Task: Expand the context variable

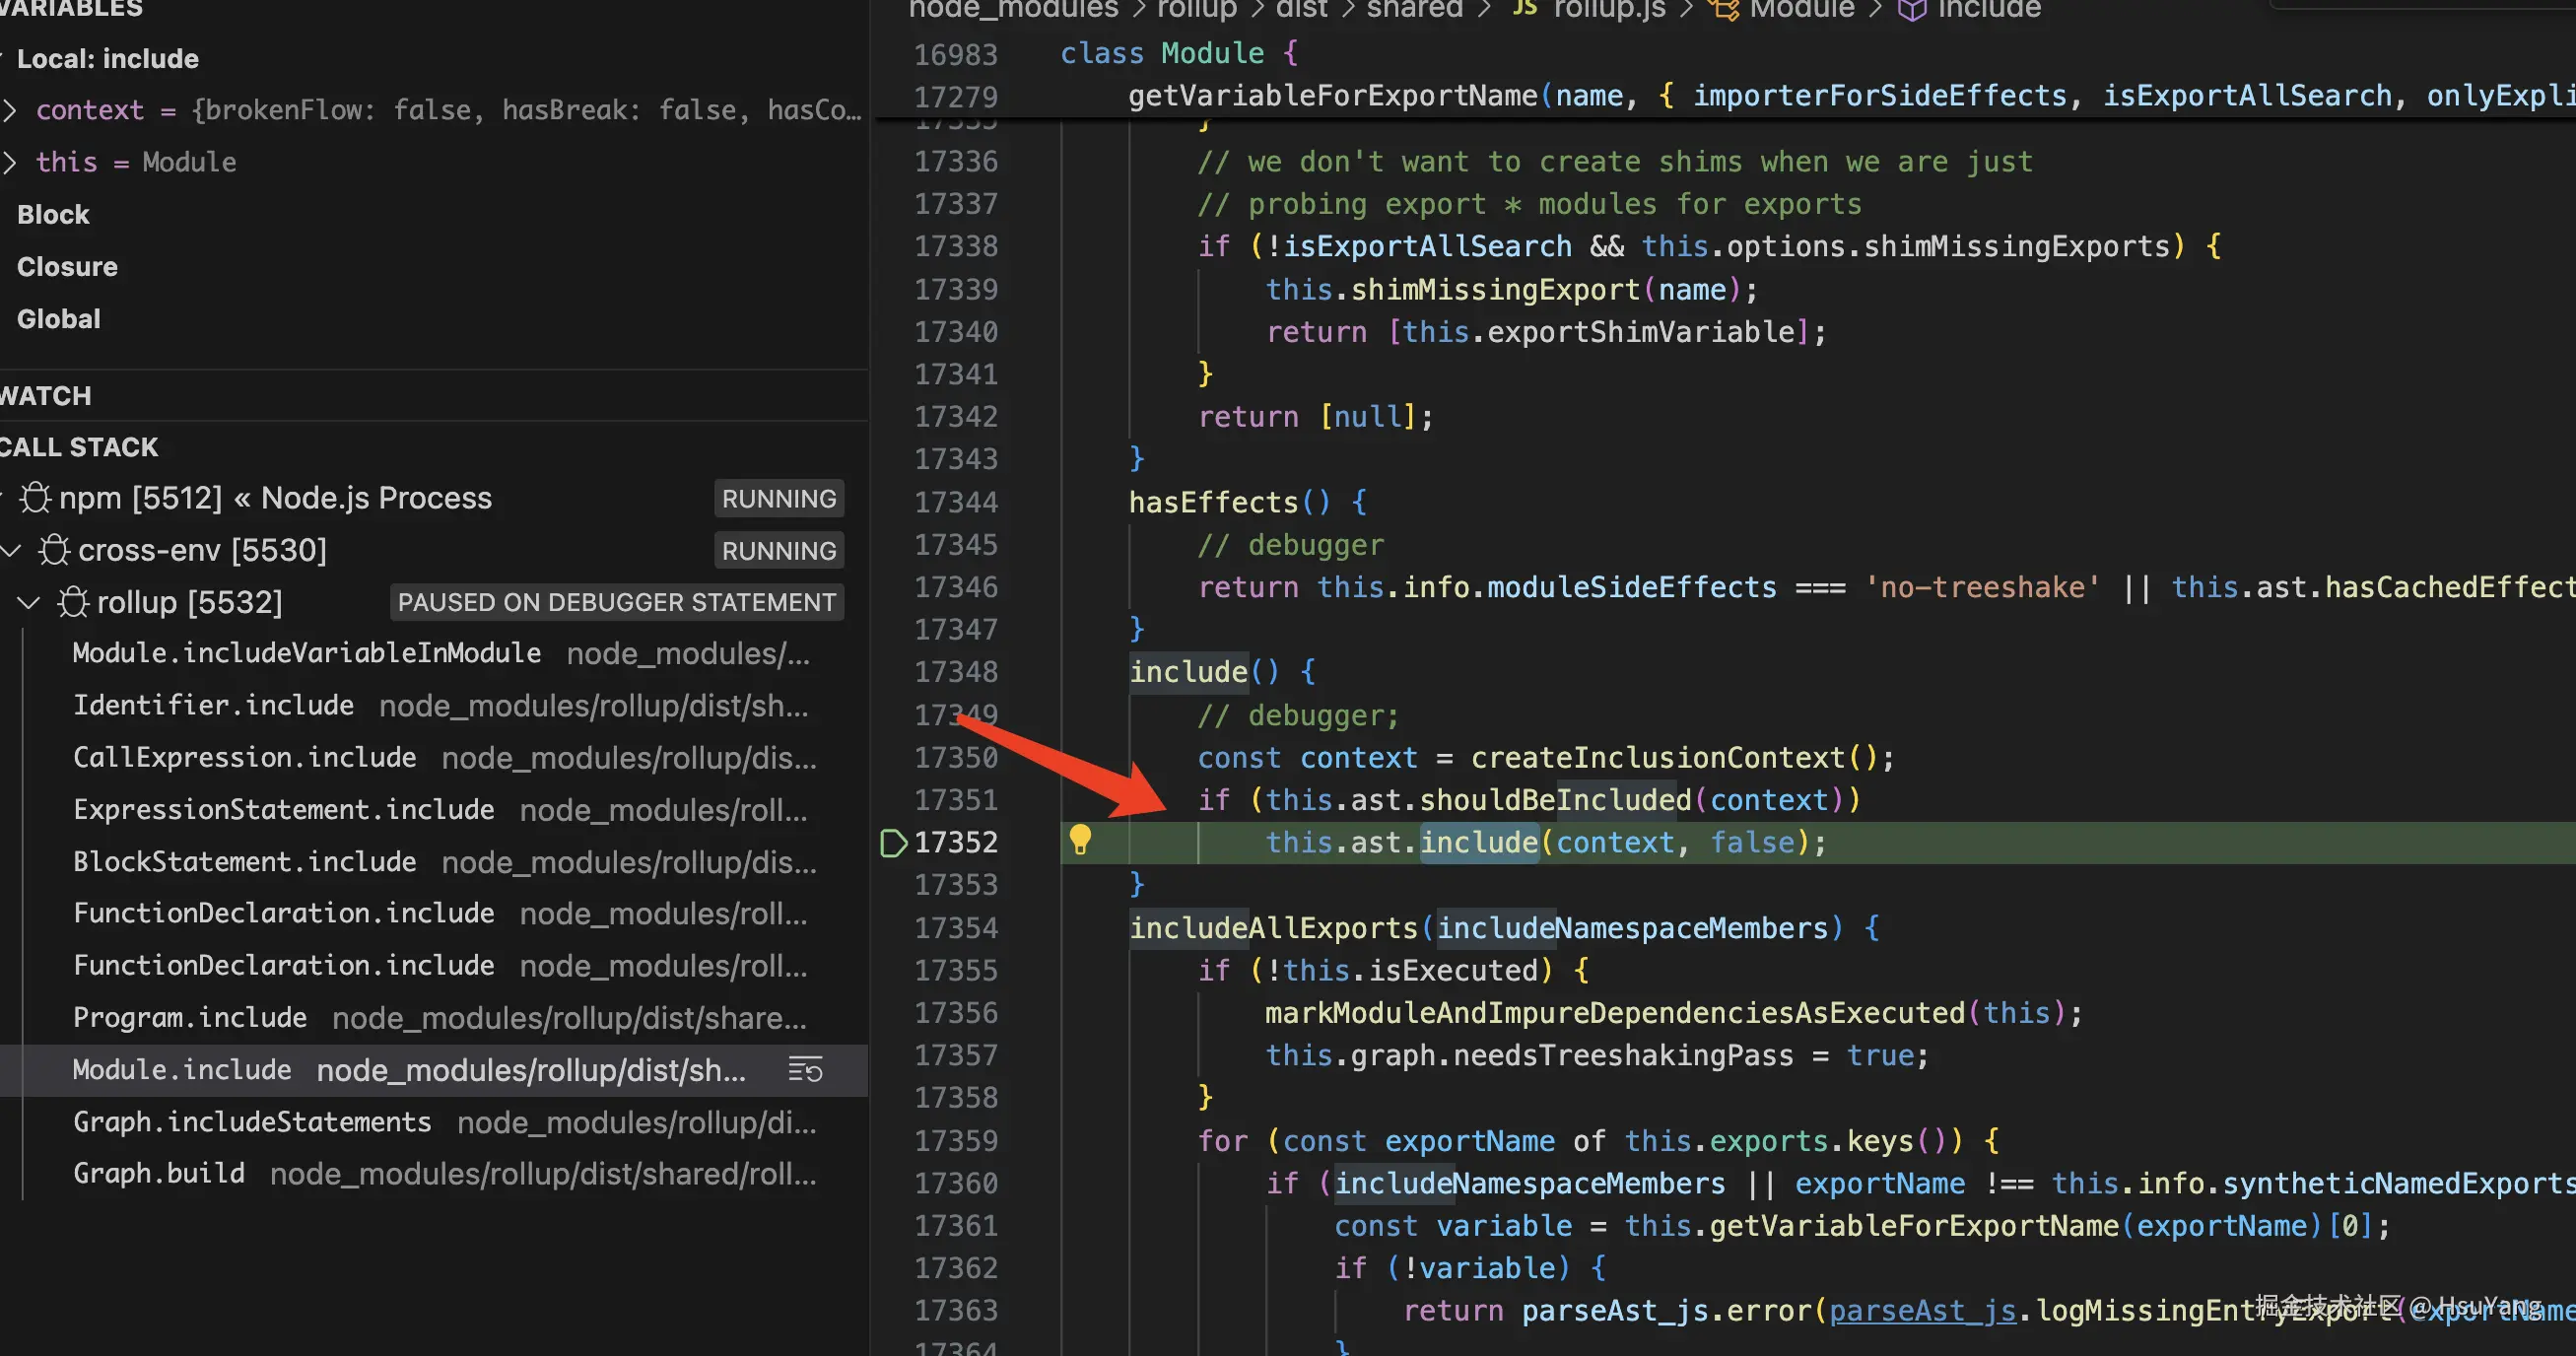Action: [x=10, y=110]
